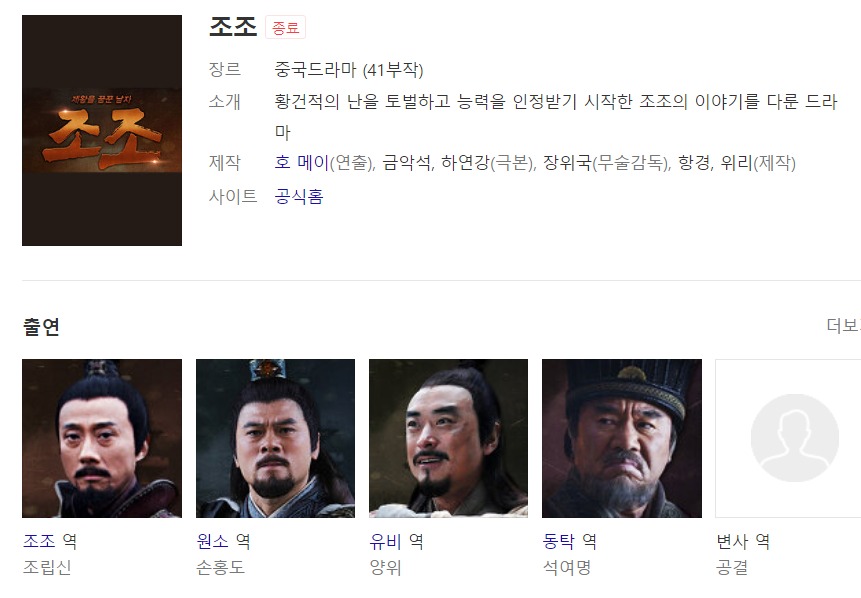The width and height of the screenshot is (861, 598).
Task: Click the 호 메이 director link
Action: point(301,163)
